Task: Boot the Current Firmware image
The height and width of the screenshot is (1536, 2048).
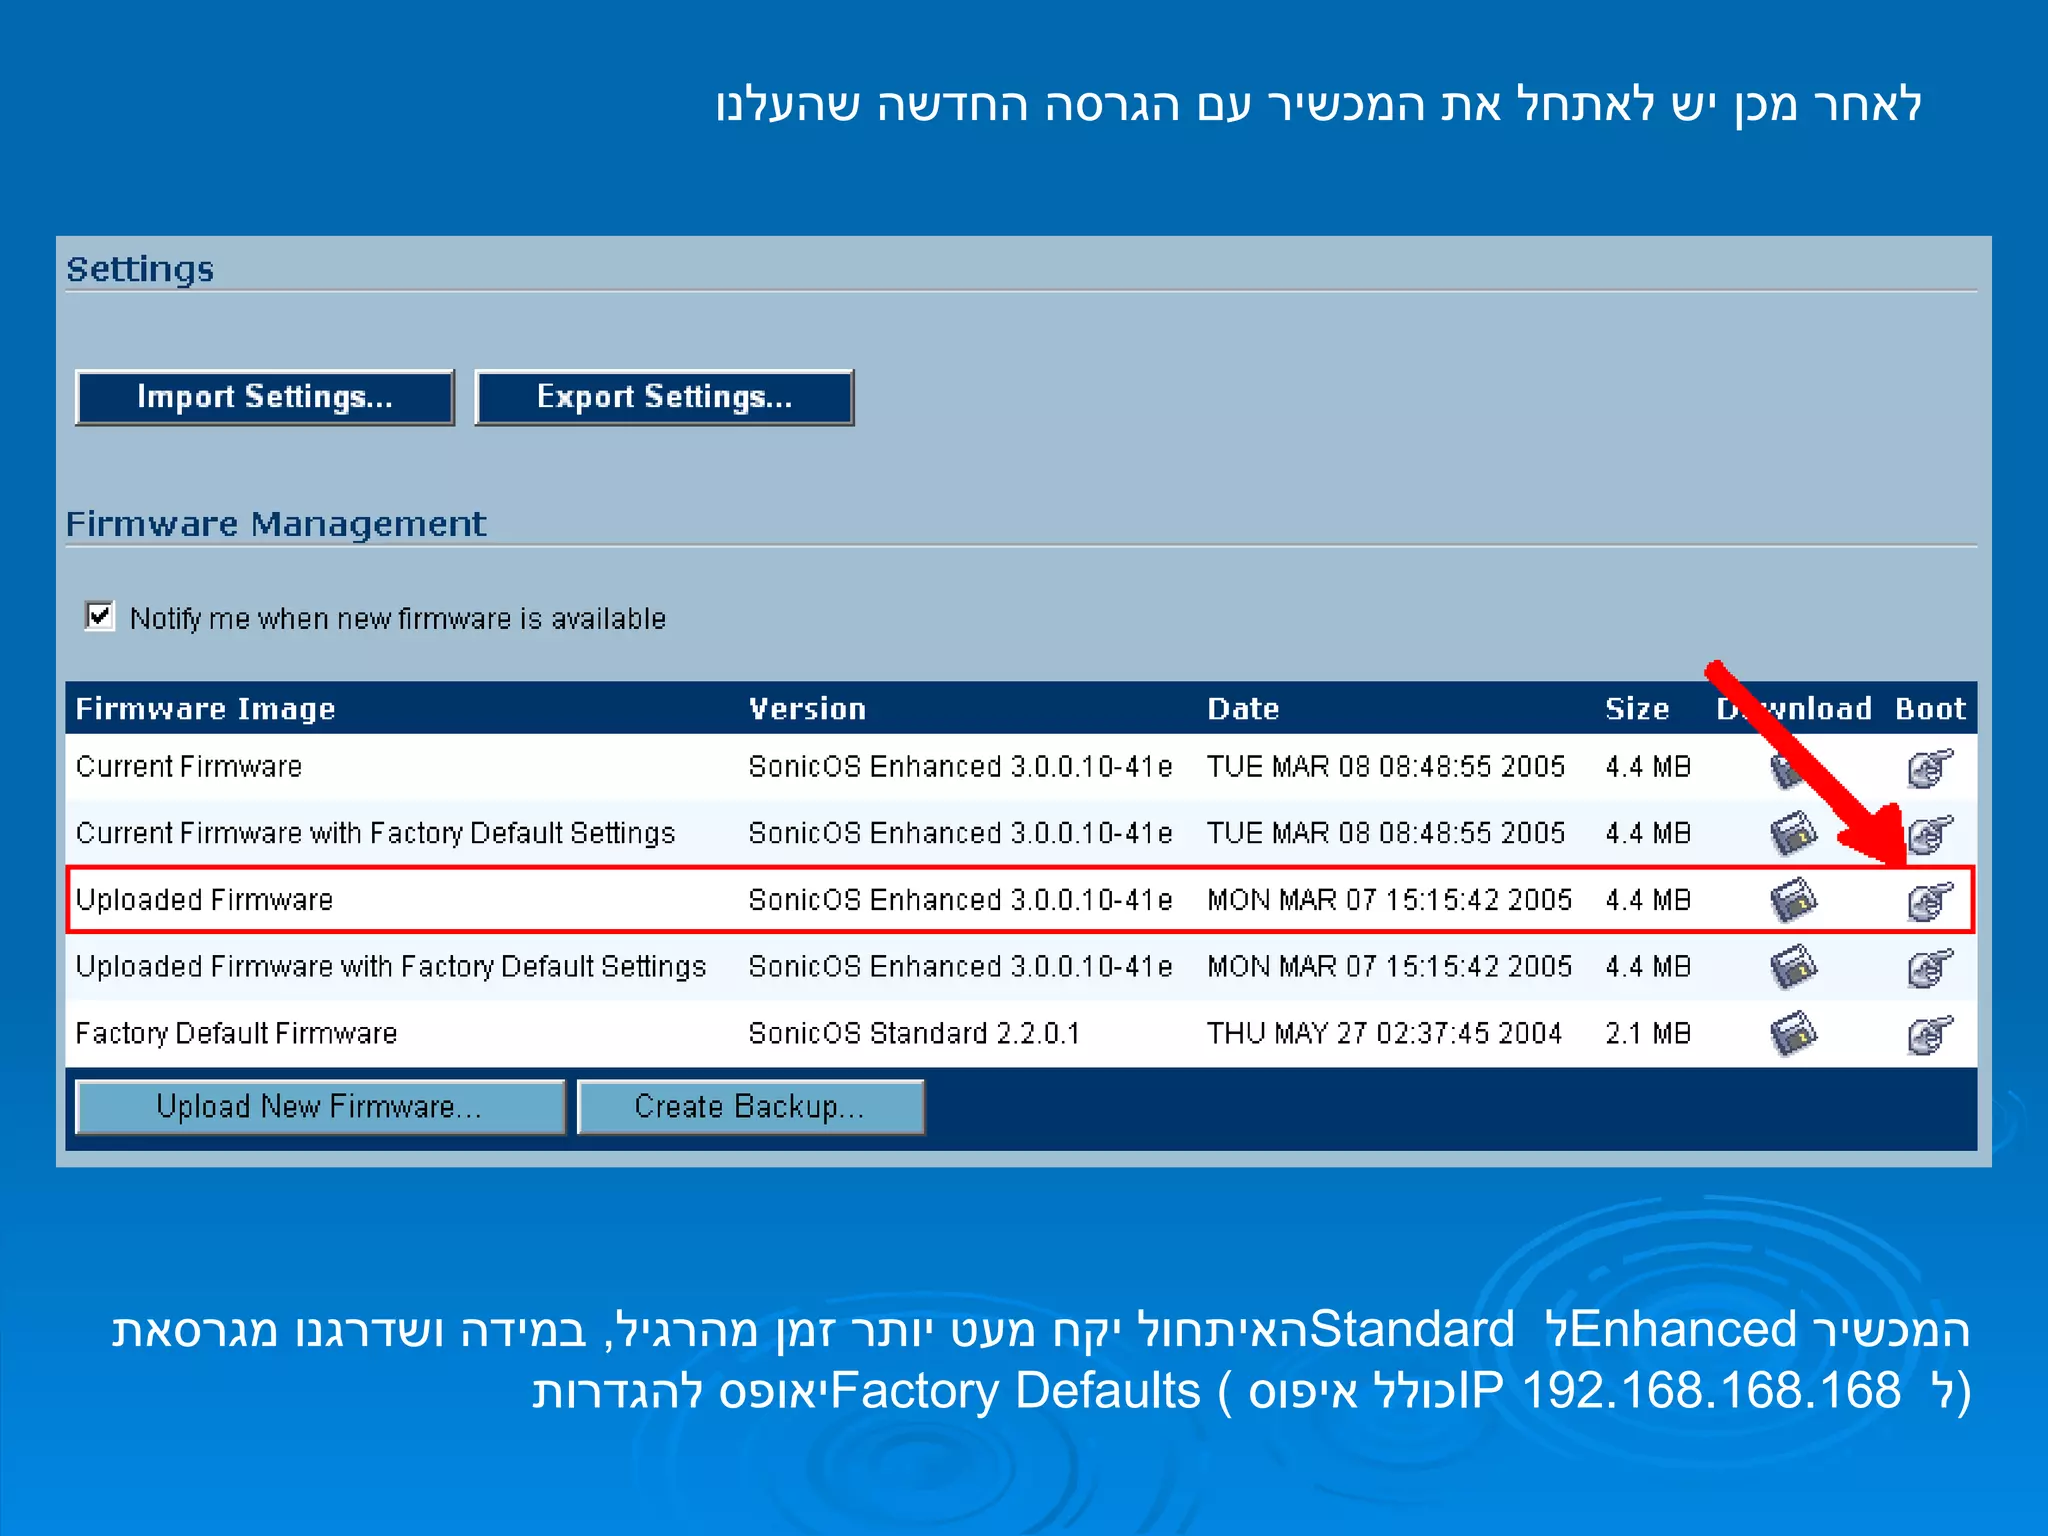Action: coord(1929,767)
